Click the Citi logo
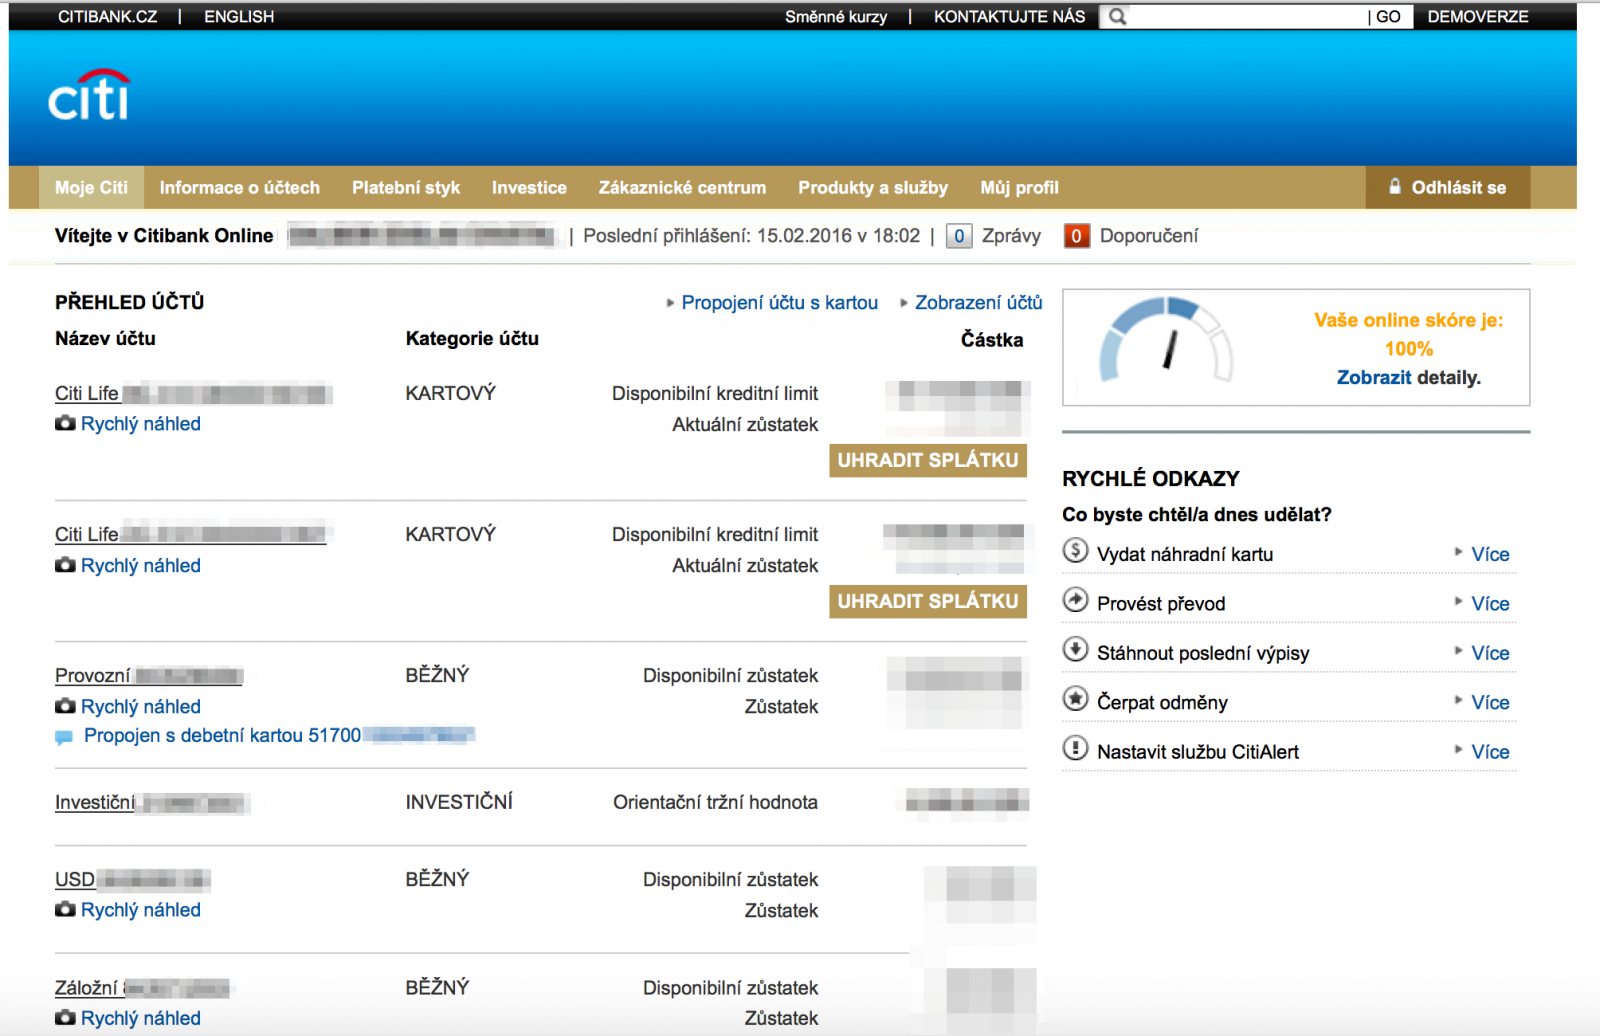The image size is (1600, 1036). (89, 95)
